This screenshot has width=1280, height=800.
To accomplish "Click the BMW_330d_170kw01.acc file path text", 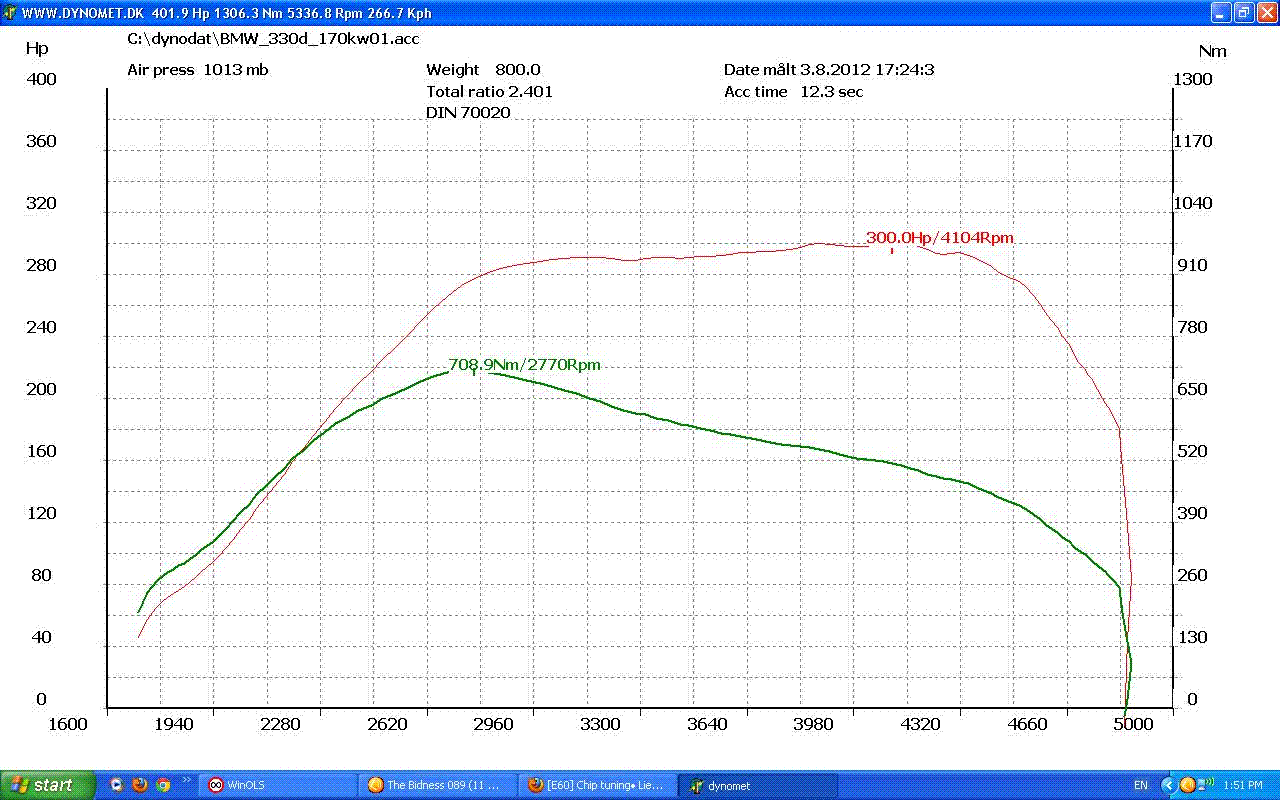I will tap(273, 39).
